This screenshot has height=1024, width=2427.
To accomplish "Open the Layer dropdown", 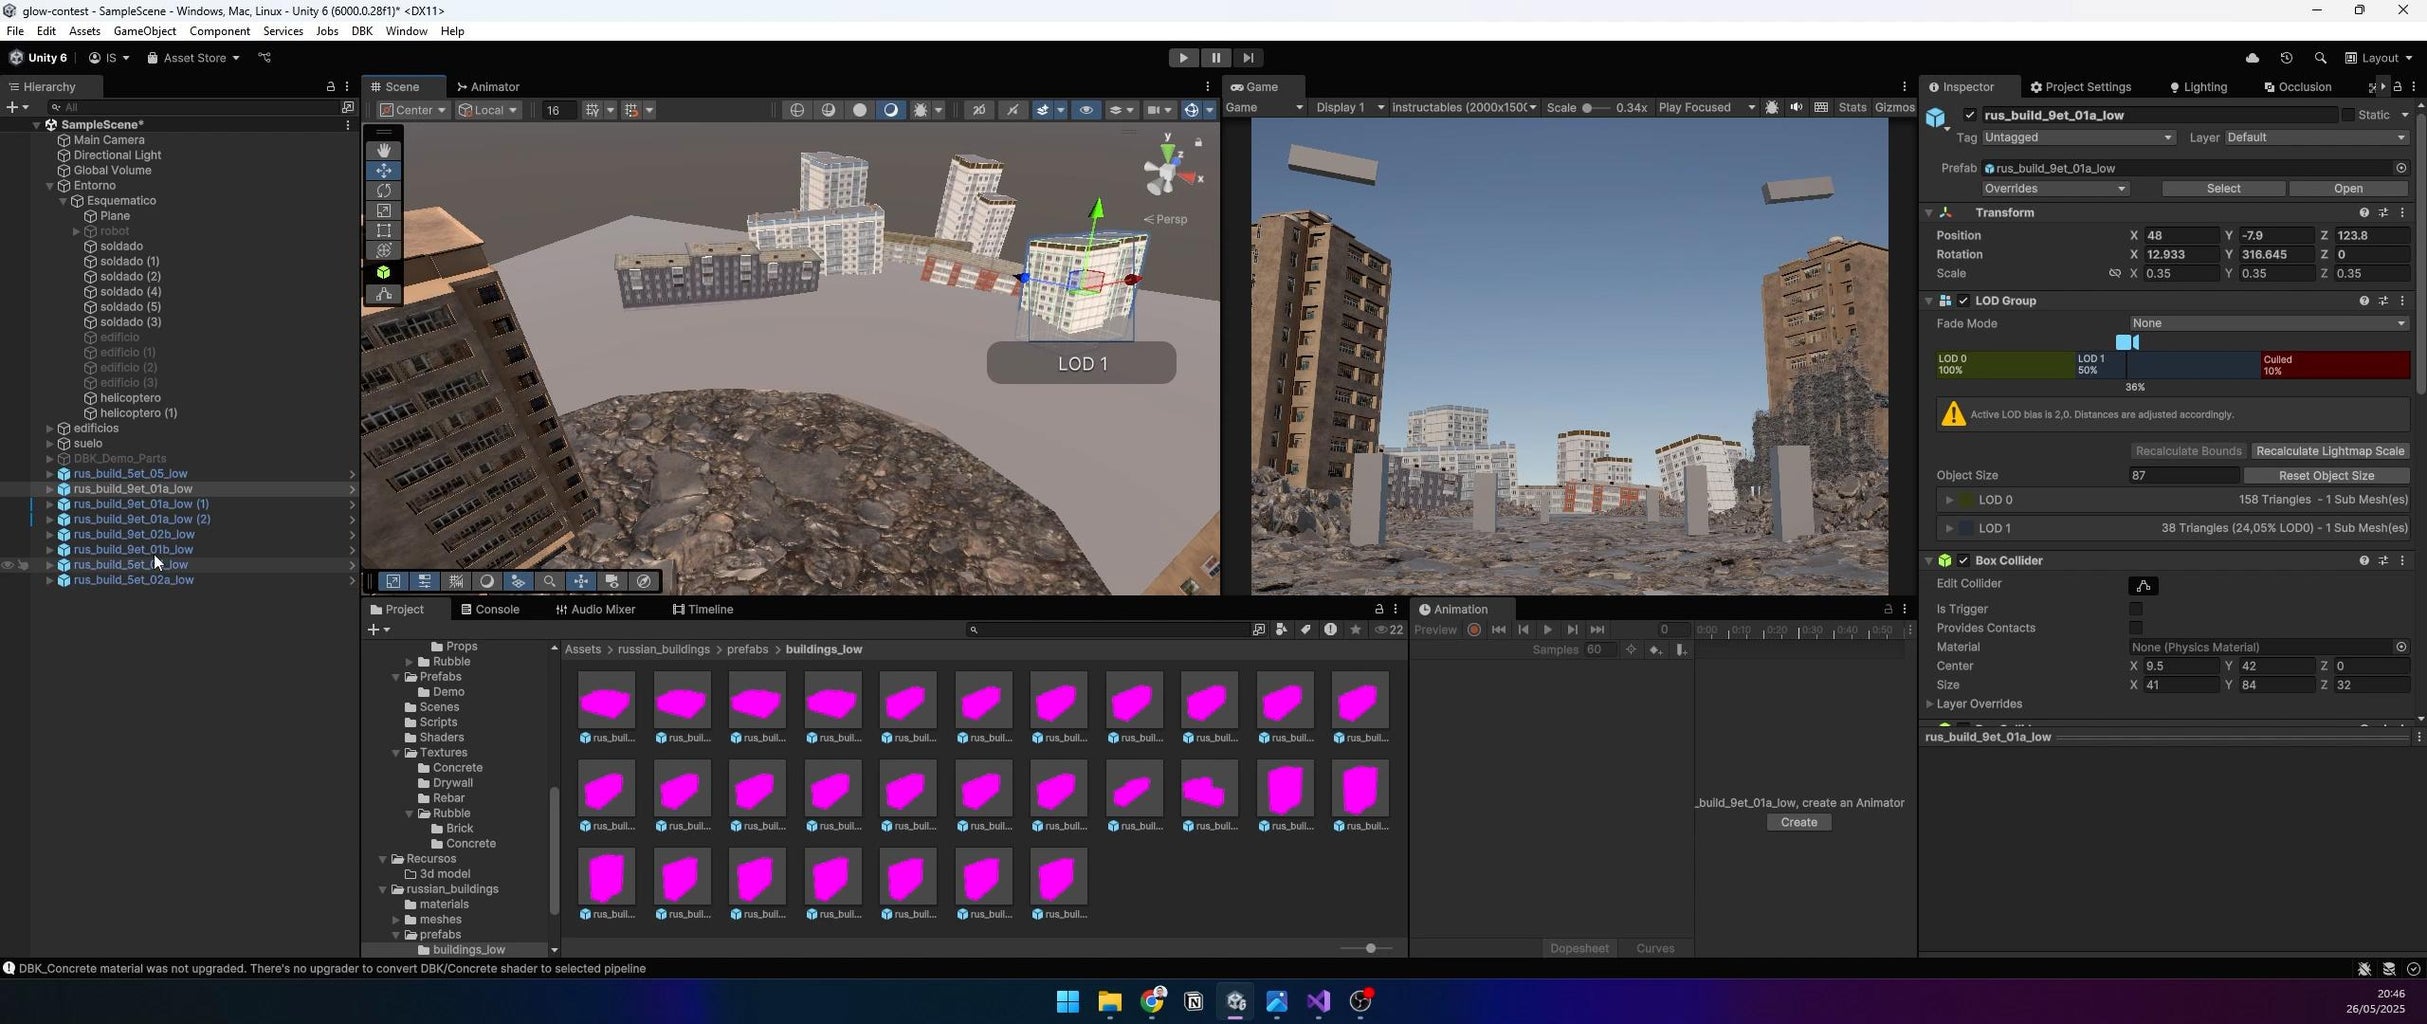I will pos(2316,138).
